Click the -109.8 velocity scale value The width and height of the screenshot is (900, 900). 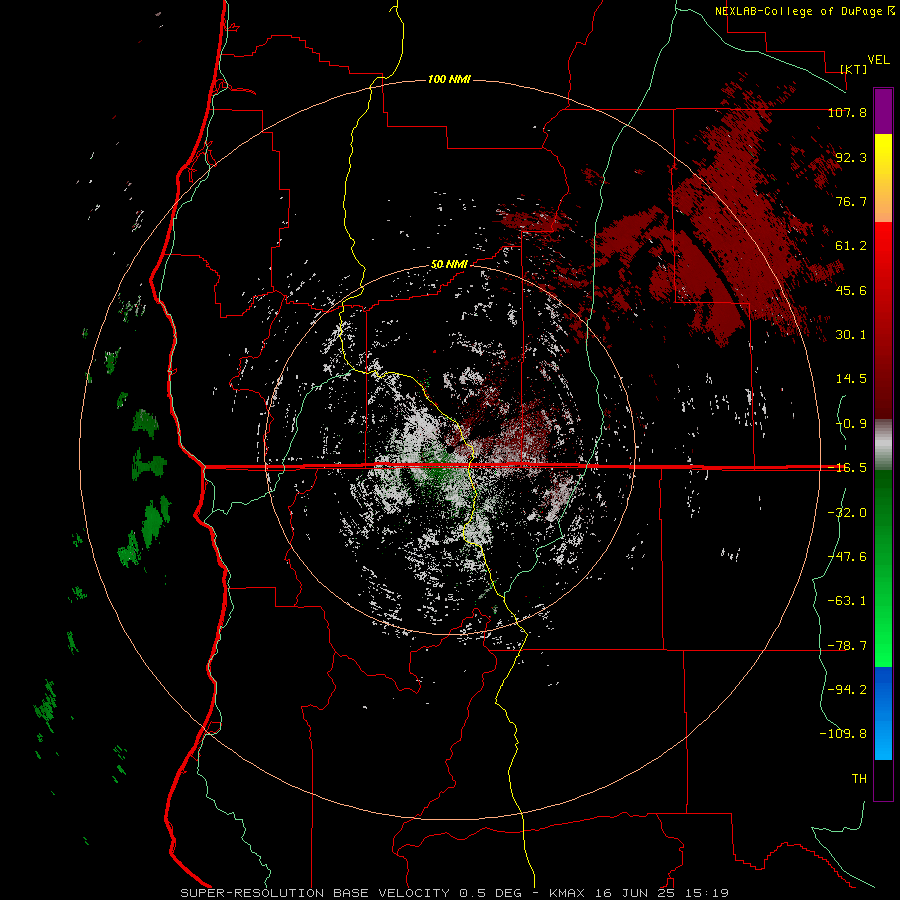(843, 734)
